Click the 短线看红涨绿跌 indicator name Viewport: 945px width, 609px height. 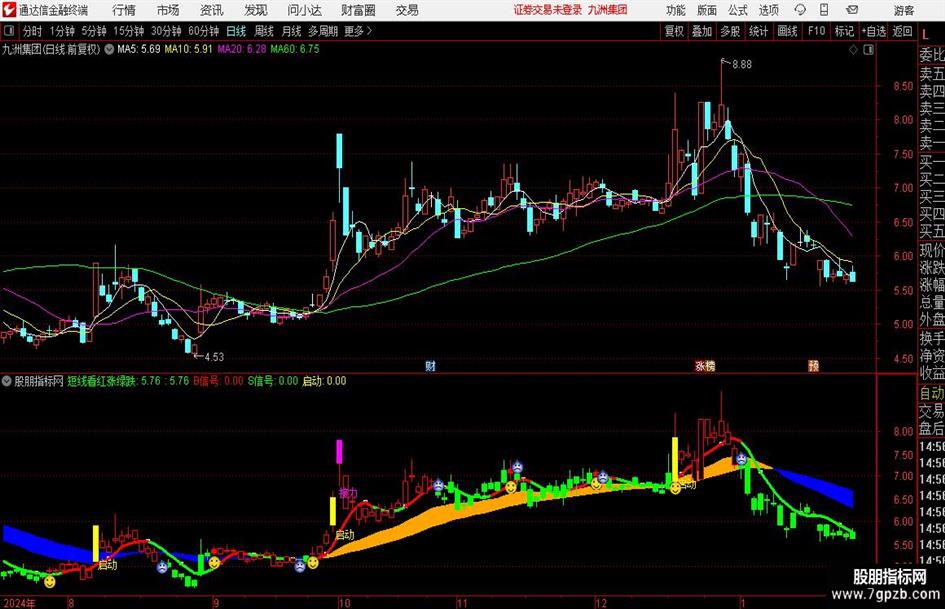point(101,381)
